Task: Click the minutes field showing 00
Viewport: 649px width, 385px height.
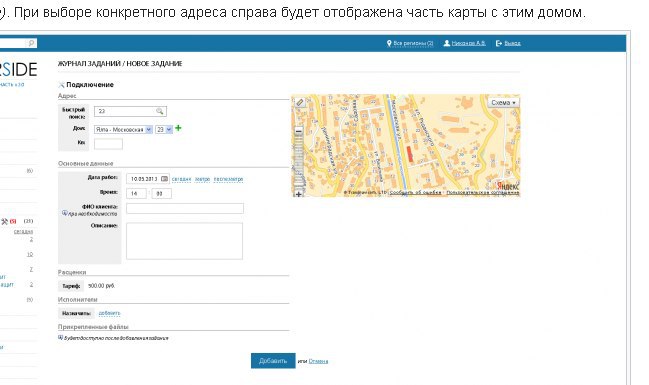Action: pos(161,193)
